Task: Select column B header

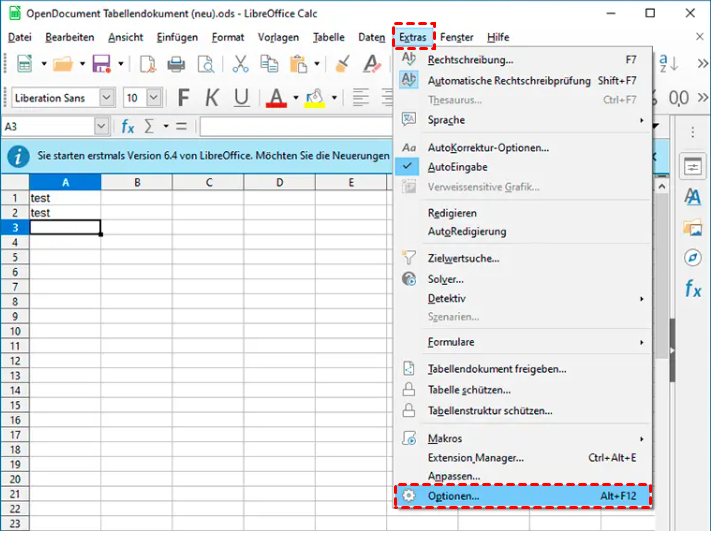Action: (x=136, y=182)
